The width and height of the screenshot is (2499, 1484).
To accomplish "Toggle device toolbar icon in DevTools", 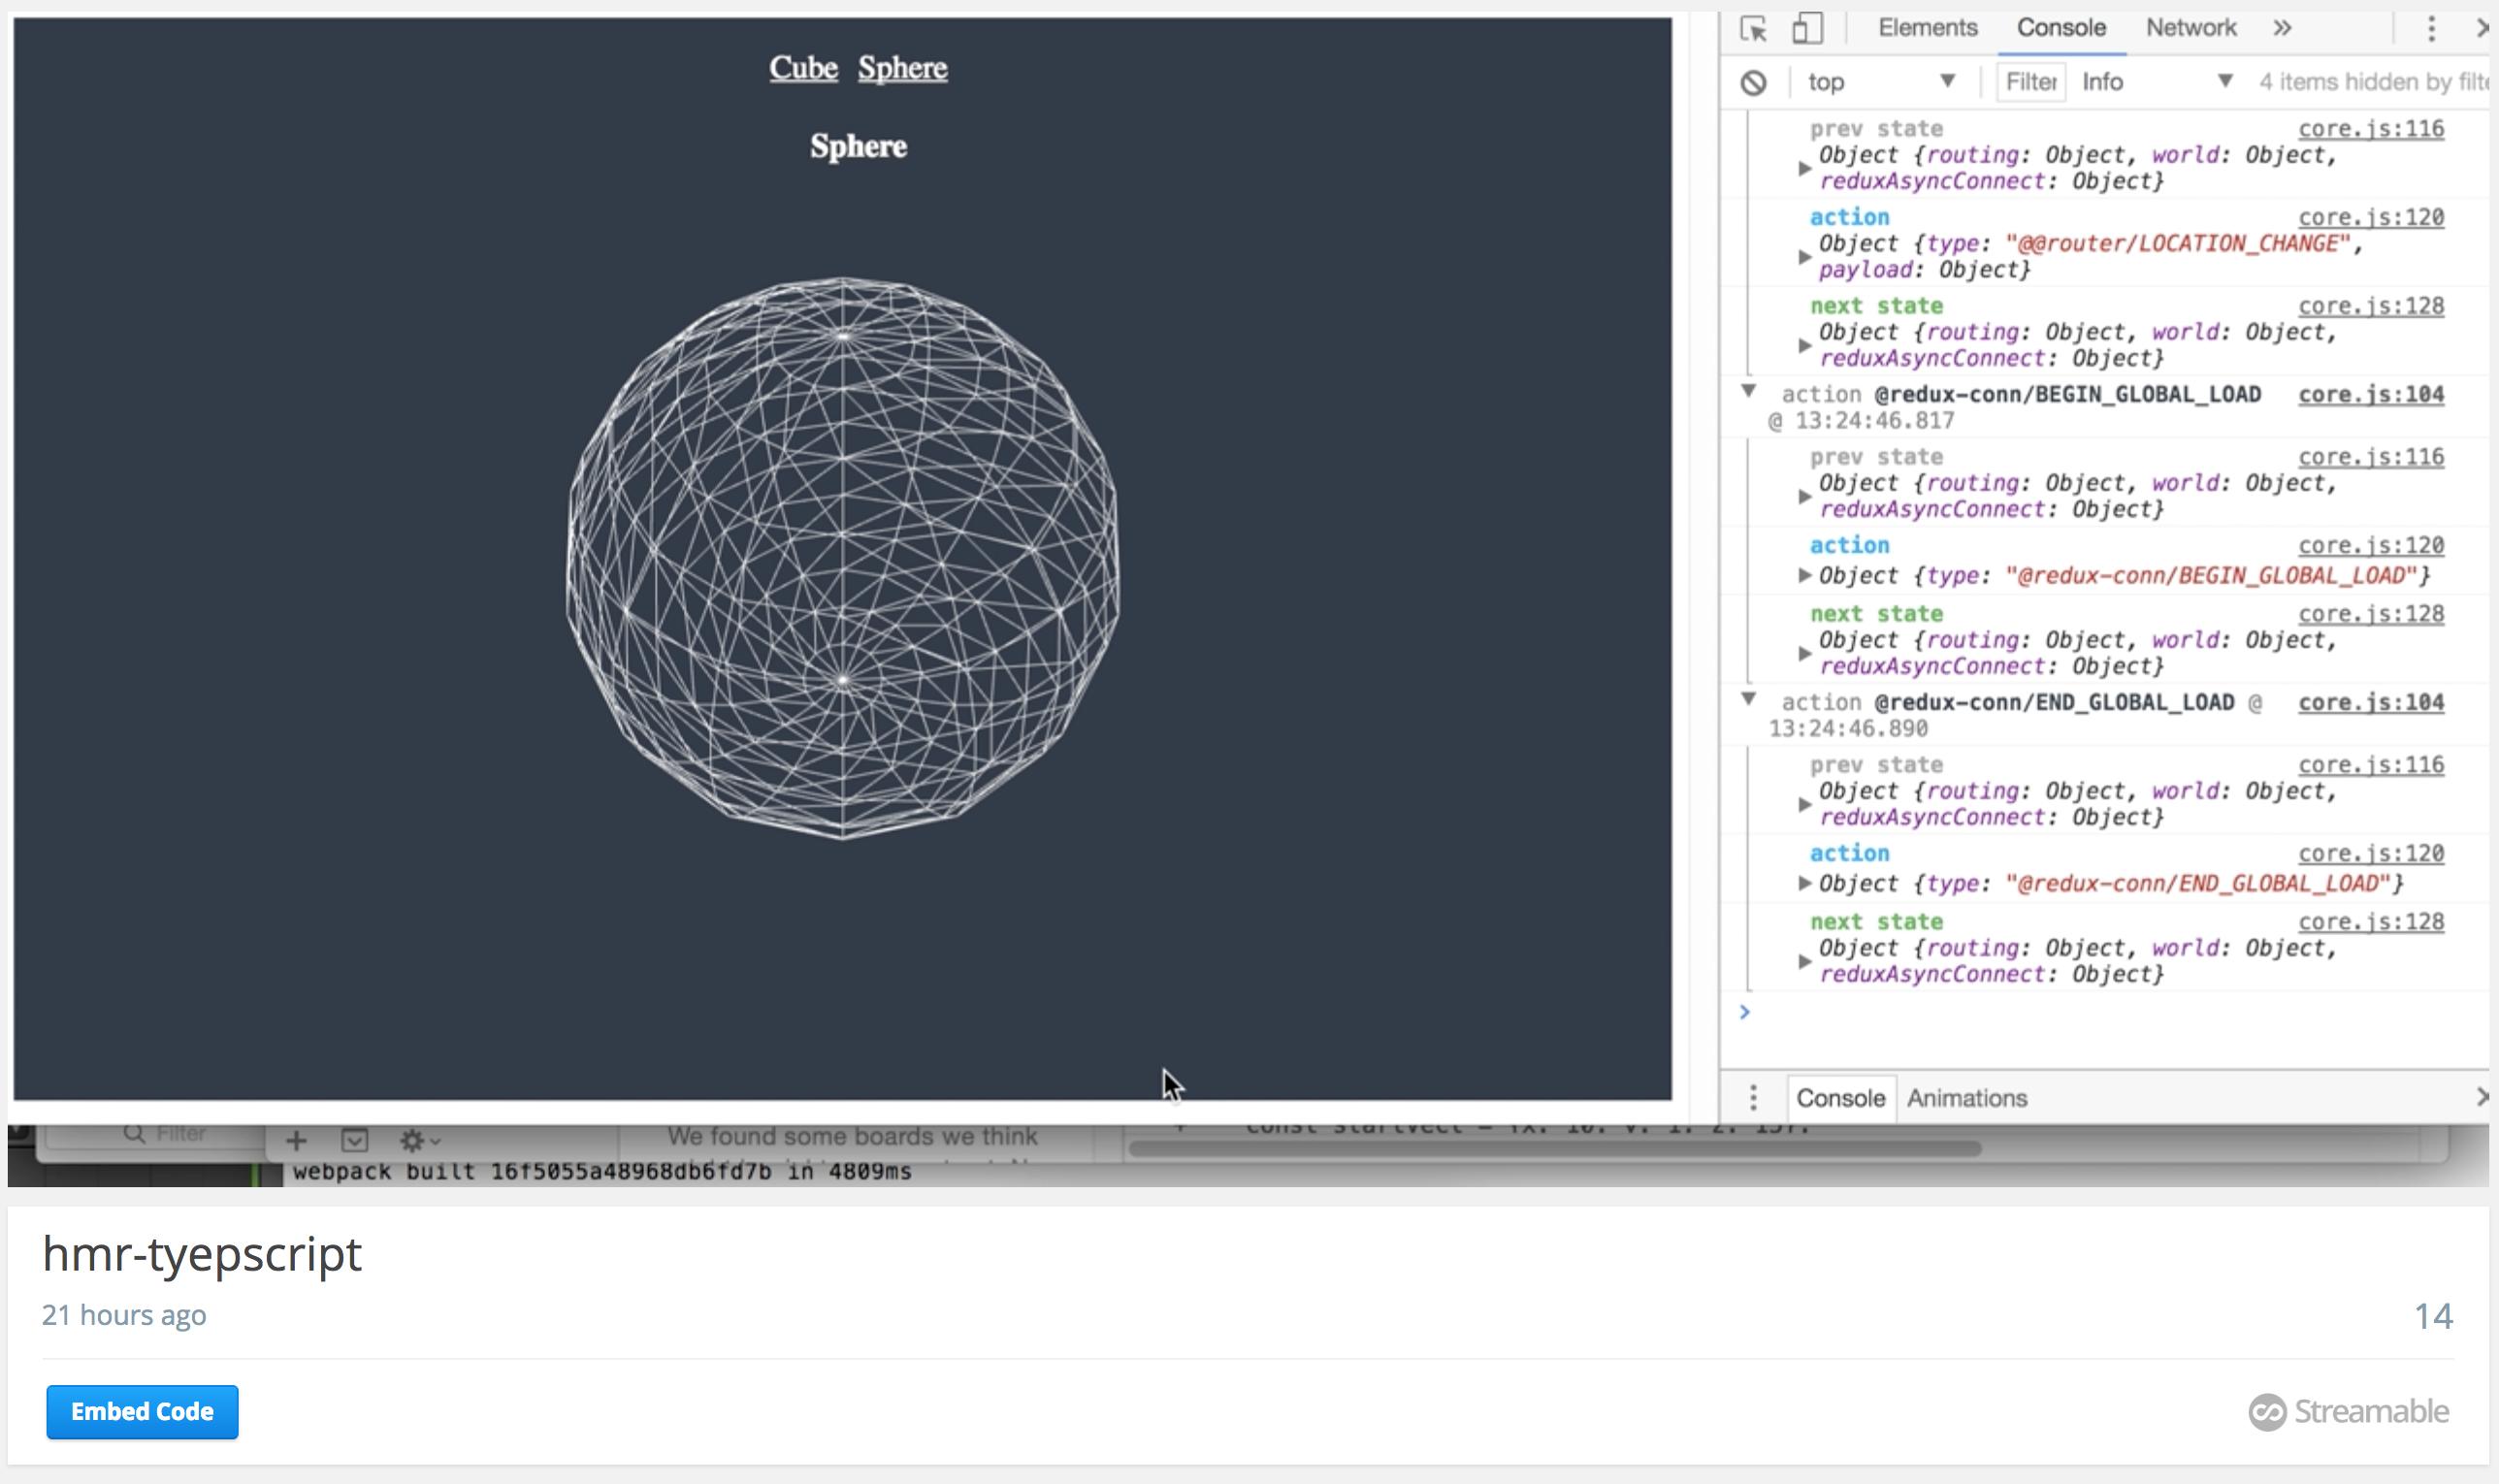I will click(1806, 29).
